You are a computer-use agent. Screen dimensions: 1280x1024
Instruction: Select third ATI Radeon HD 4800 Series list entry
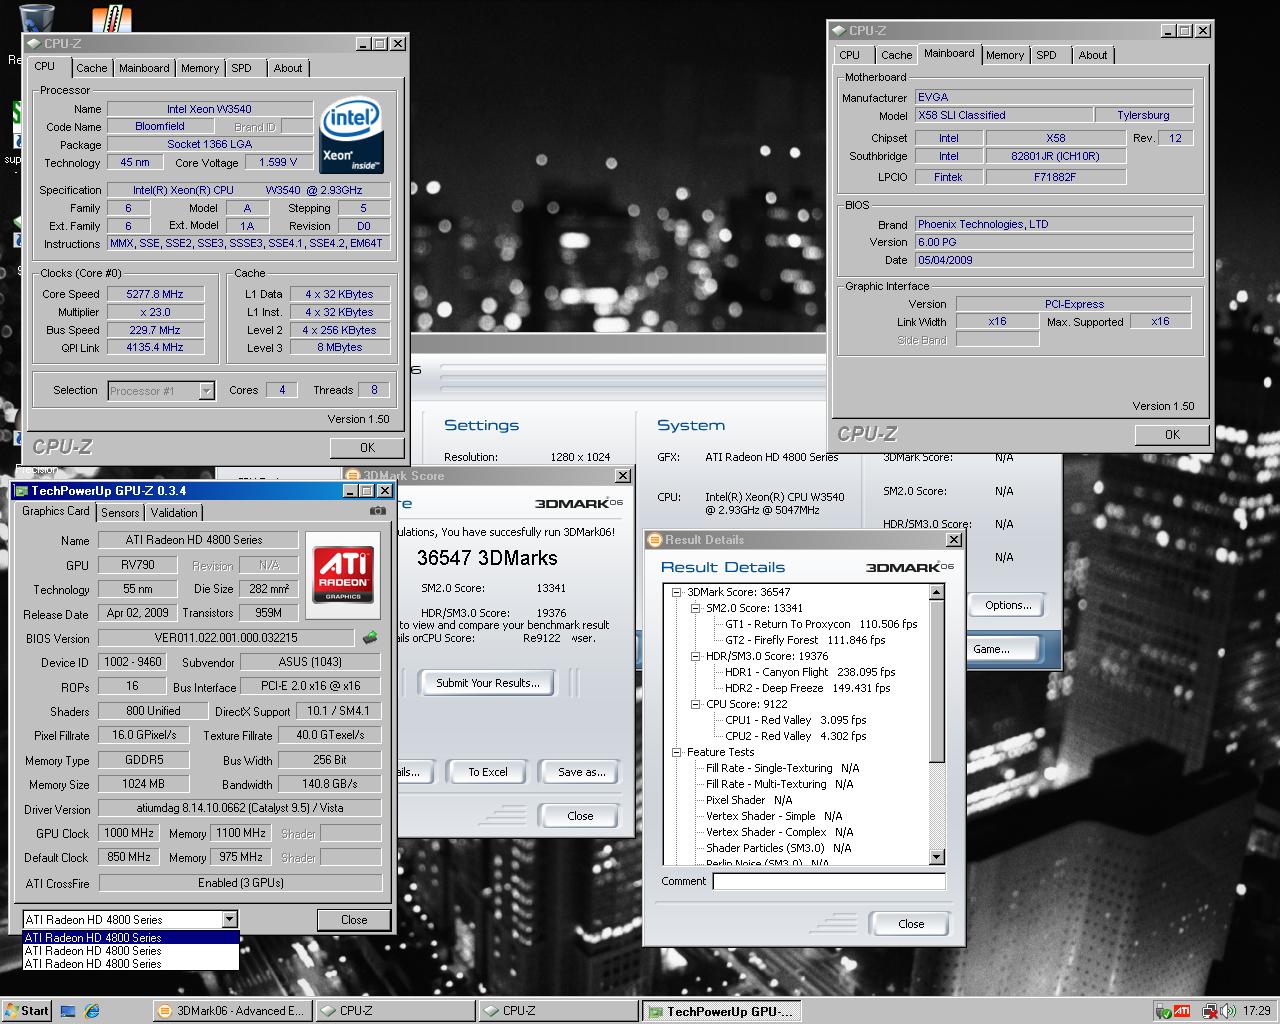131,964
